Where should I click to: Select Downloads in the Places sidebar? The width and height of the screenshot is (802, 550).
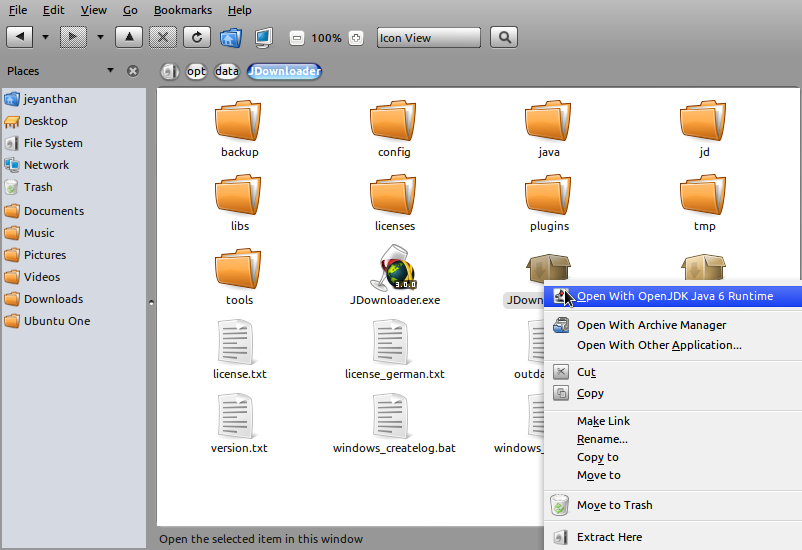pos(53,299)
